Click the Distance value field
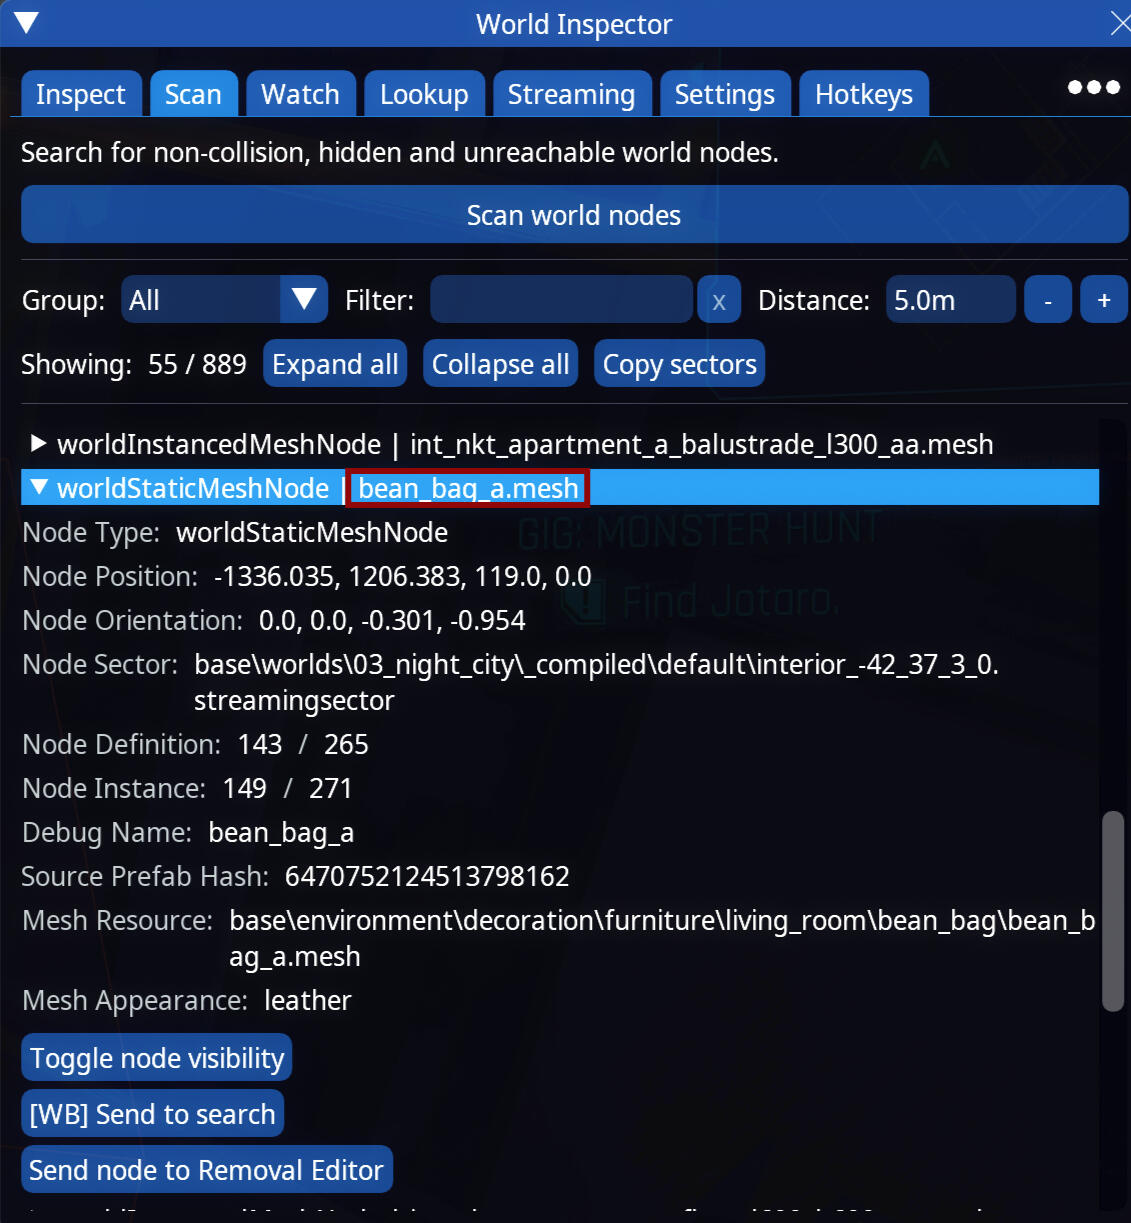The width and height of the screenshot is (1131, 1223). click(950, 300)
